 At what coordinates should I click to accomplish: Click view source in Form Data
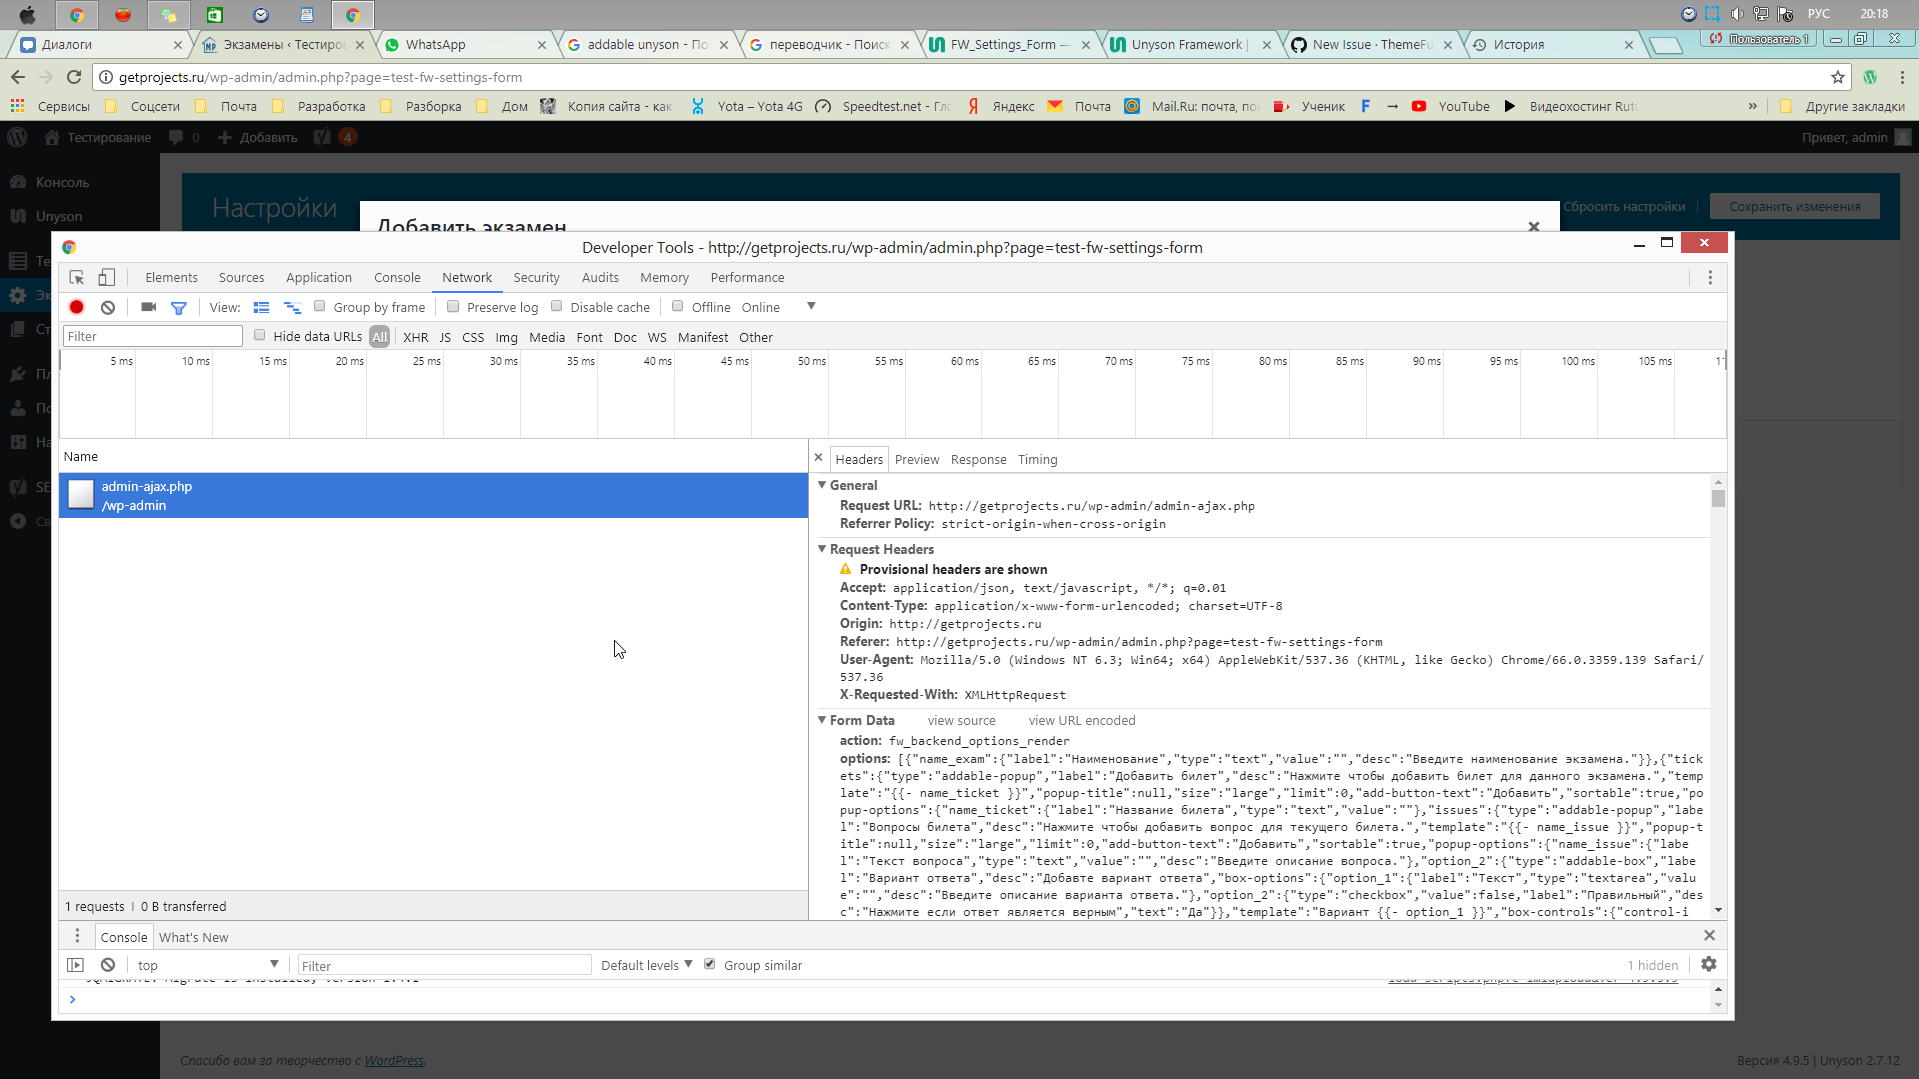click(x=961, y=720)
